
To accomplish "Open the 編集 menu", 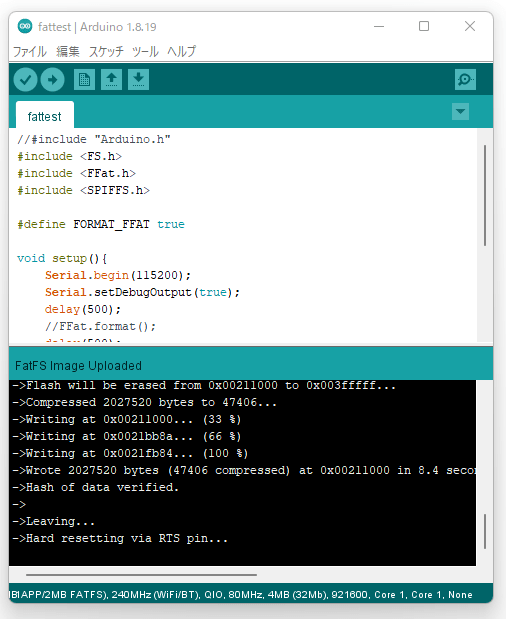I will [68, 51].
